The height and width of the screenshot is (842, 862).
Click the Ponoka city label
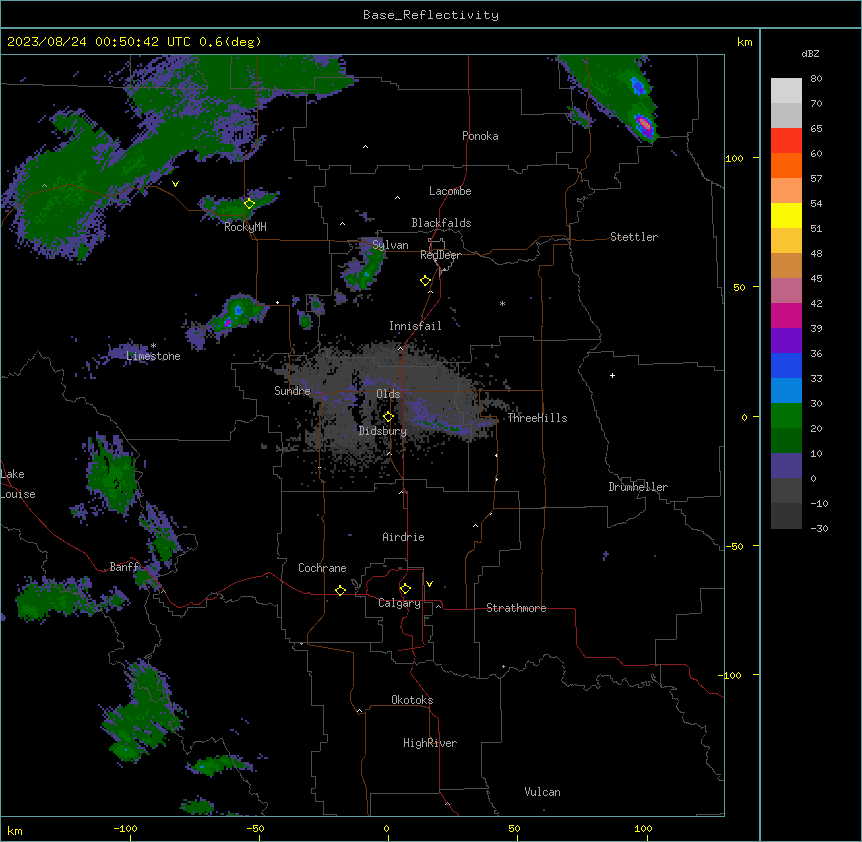tap(480, 136)
